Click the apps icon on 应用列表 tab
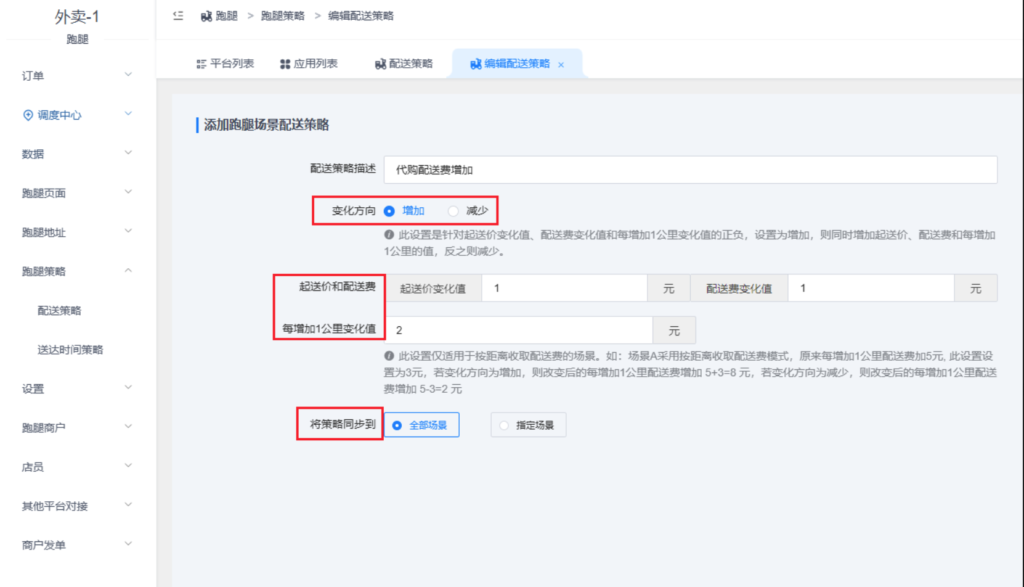The image size is (1024, 587). pos(287,62)
